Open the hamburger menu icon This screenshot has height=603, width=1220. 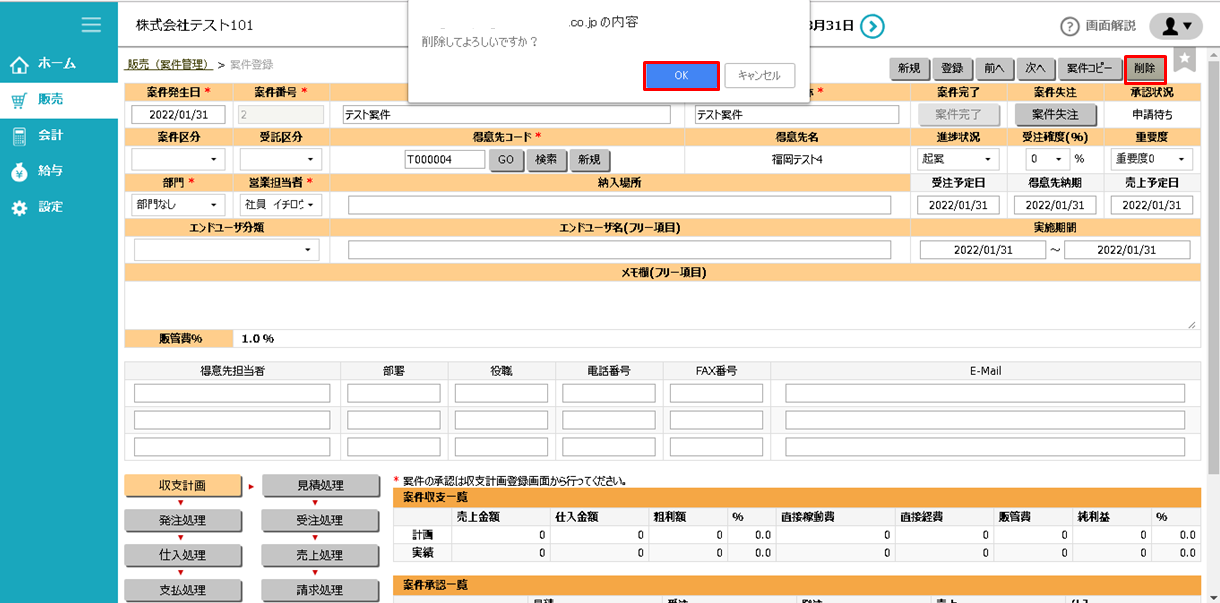click(x=89, y=25)
